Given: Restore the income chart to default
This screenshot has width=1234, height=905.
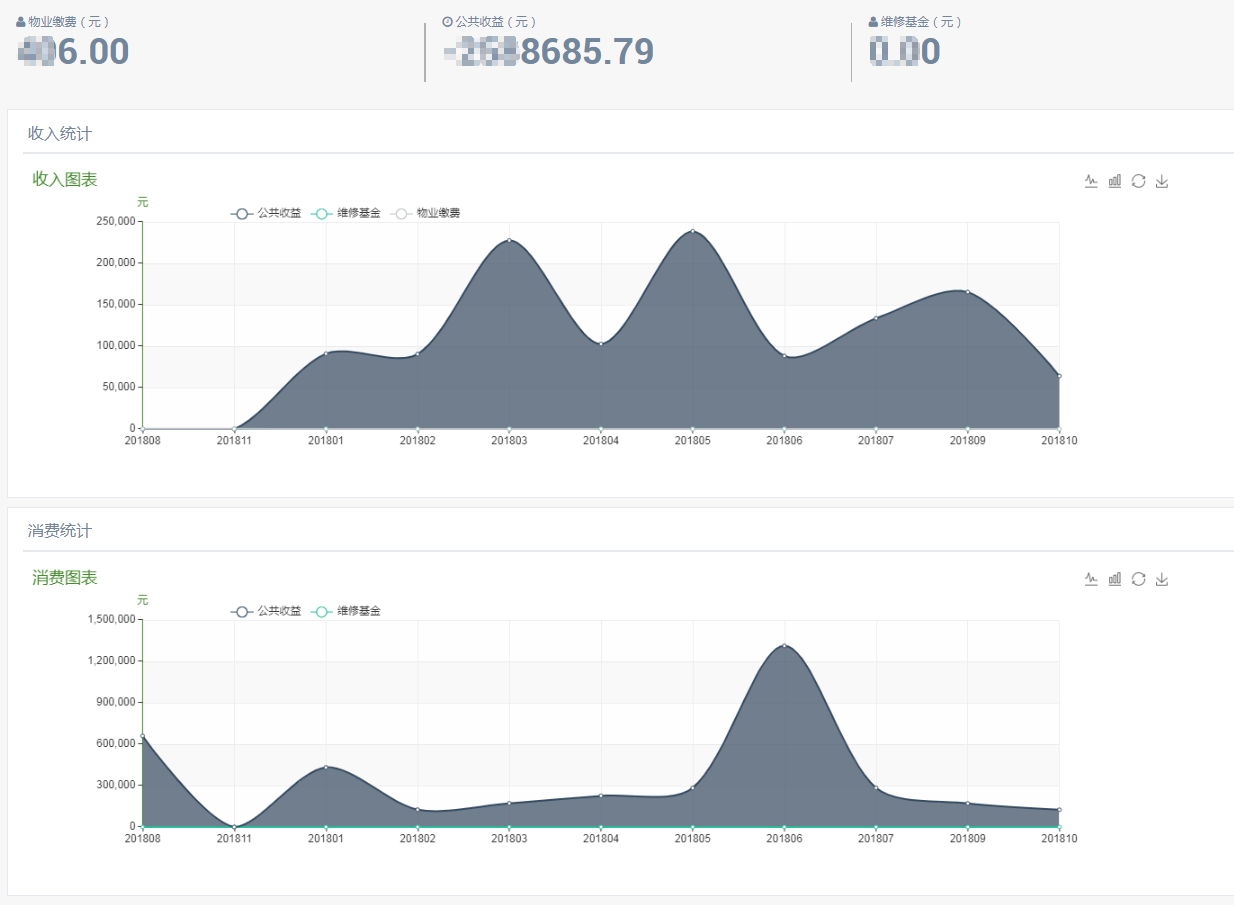Looking at the screenshot, I should coord(1138,181).
